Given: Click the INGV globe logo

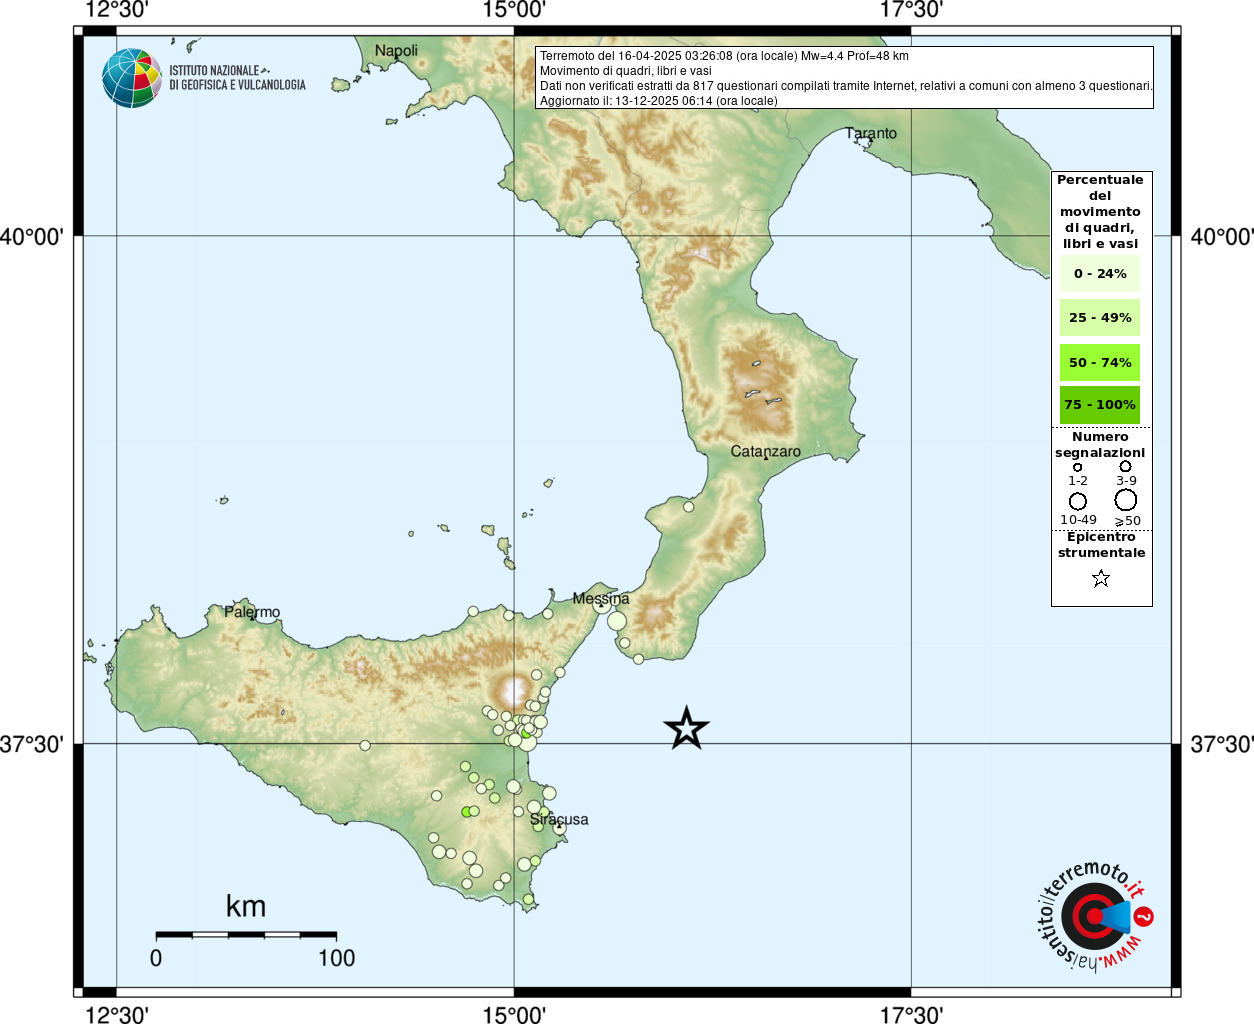Looking at the screenshot, I should coord(132,78).
